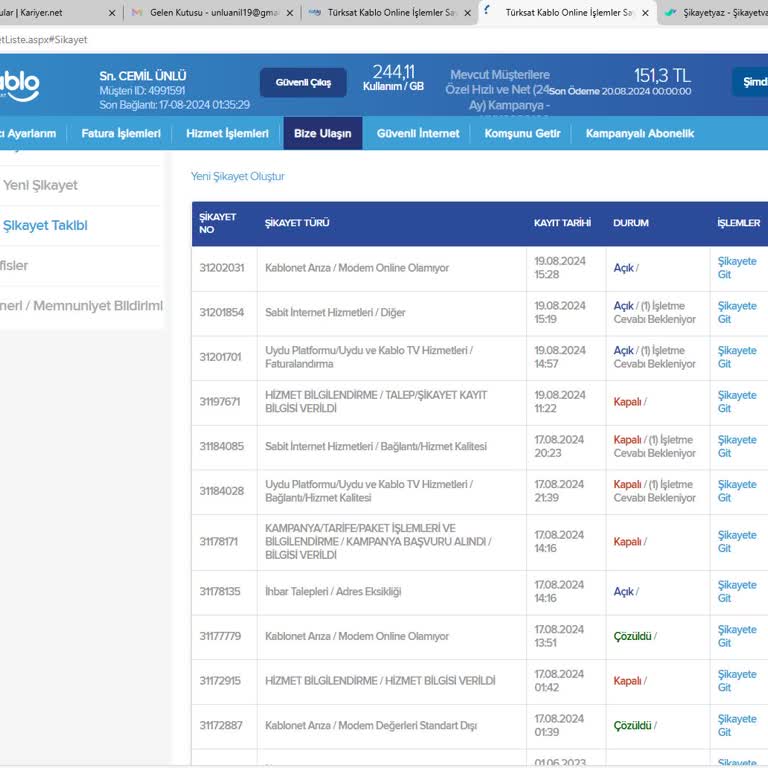
Task: Close the Kariyer.net browser tab
Action: point(112,13)
